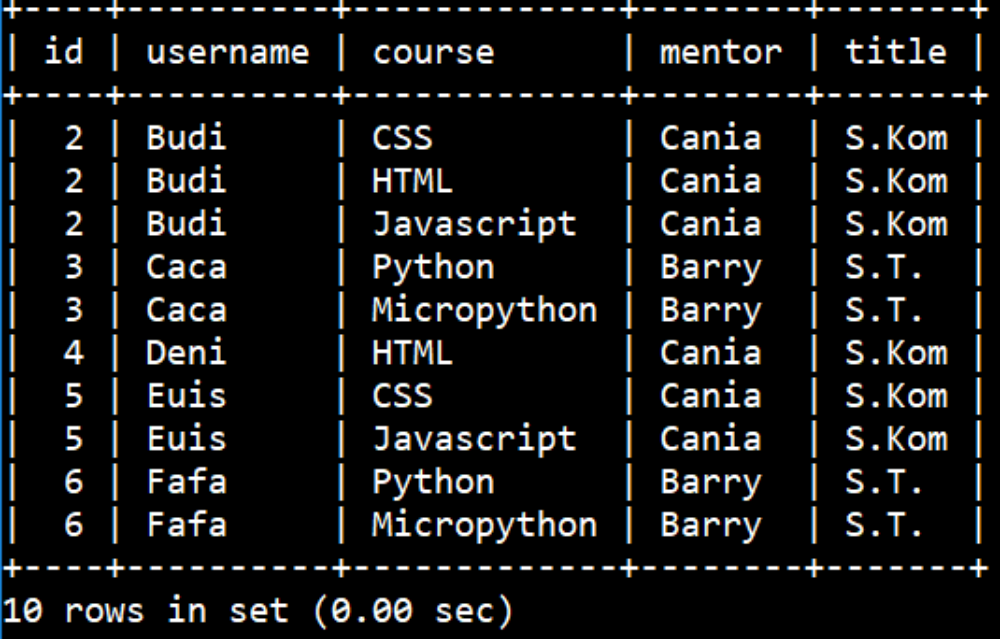Click Cania mentor in Deni's row
The image size is (1000, 639).
tap(710, 353)
